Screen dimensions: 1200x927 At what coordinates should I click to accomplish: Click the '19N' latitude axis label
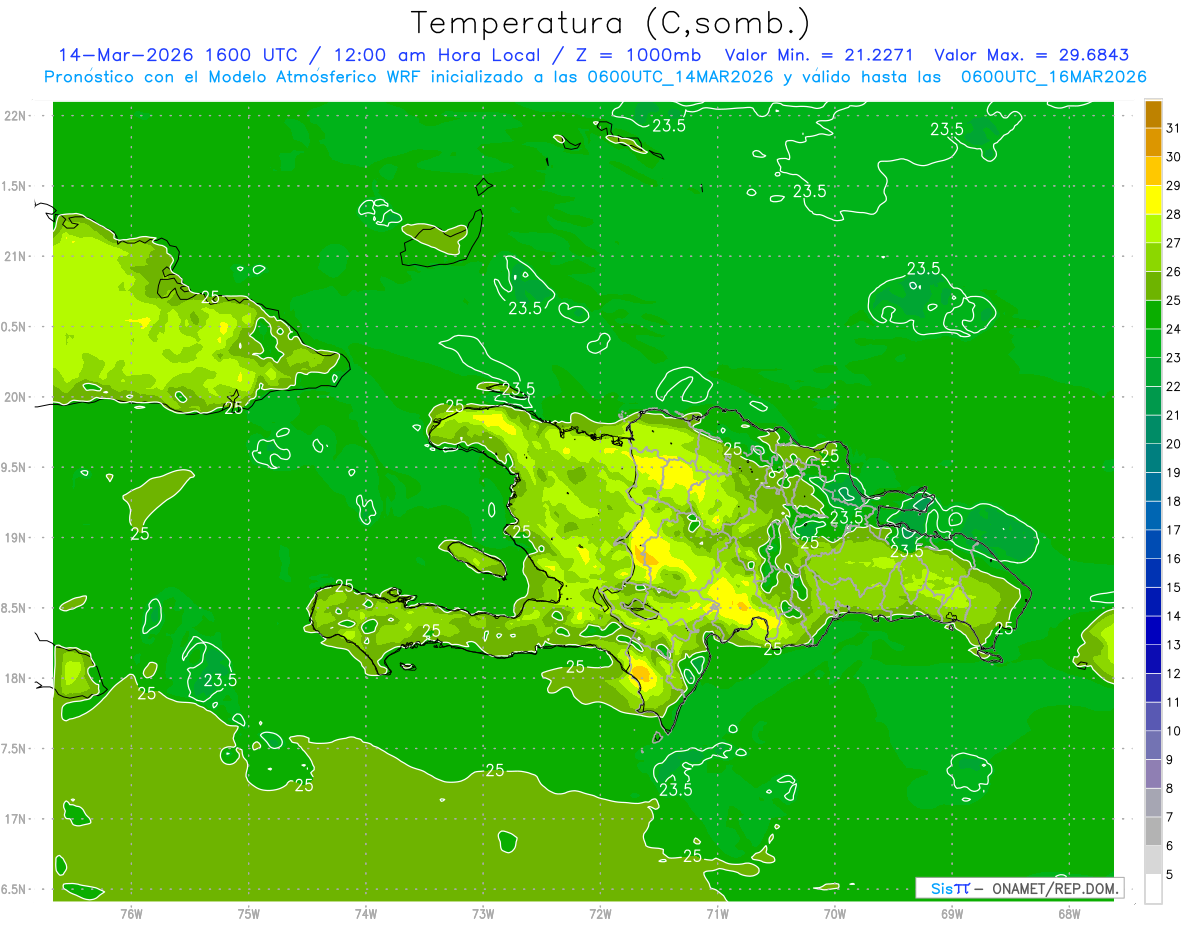[x=14, y=538]
